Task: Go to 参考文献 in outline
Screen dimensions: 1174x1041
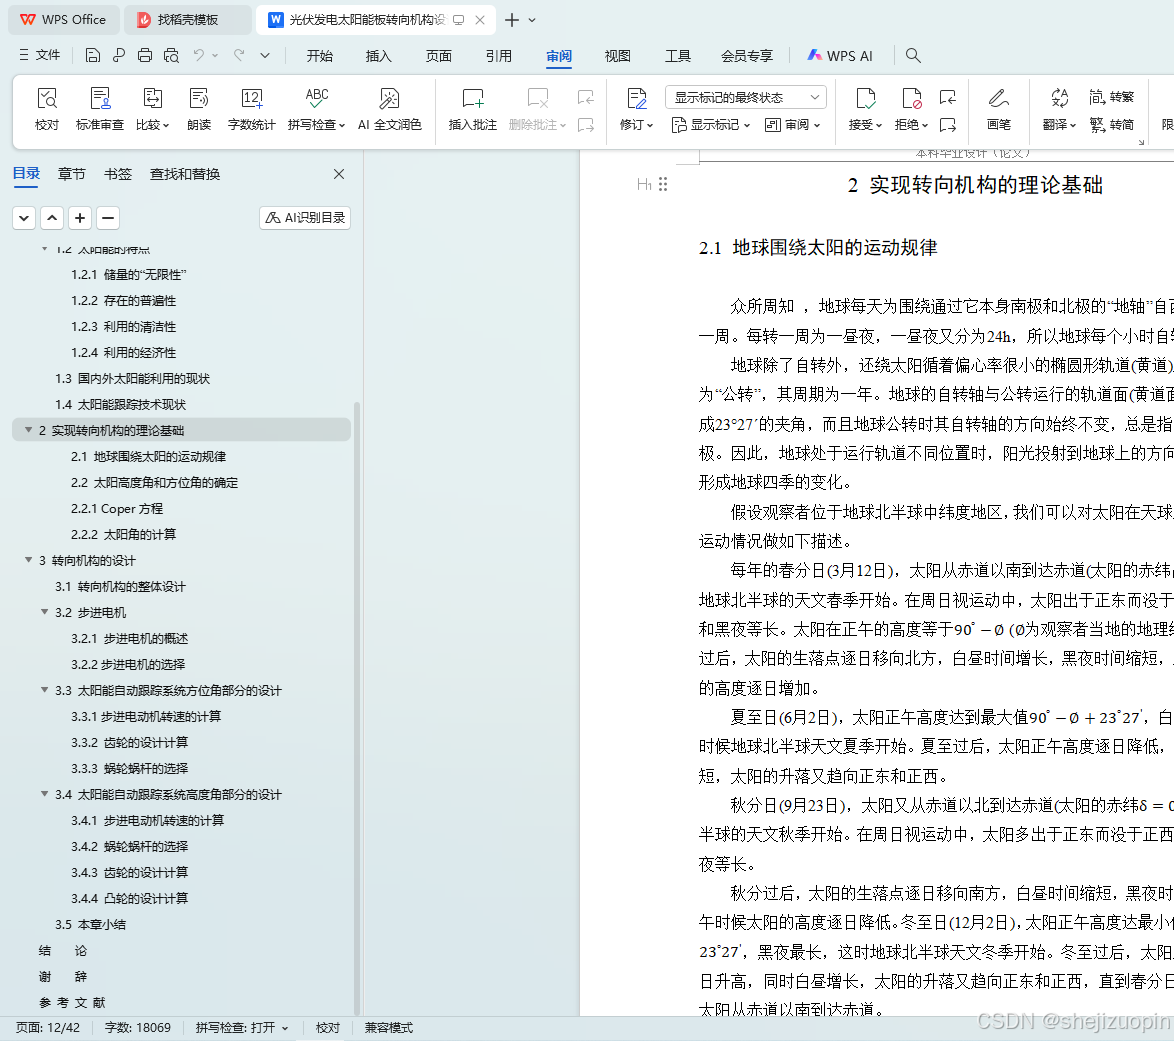Action: click(72, 1002)
